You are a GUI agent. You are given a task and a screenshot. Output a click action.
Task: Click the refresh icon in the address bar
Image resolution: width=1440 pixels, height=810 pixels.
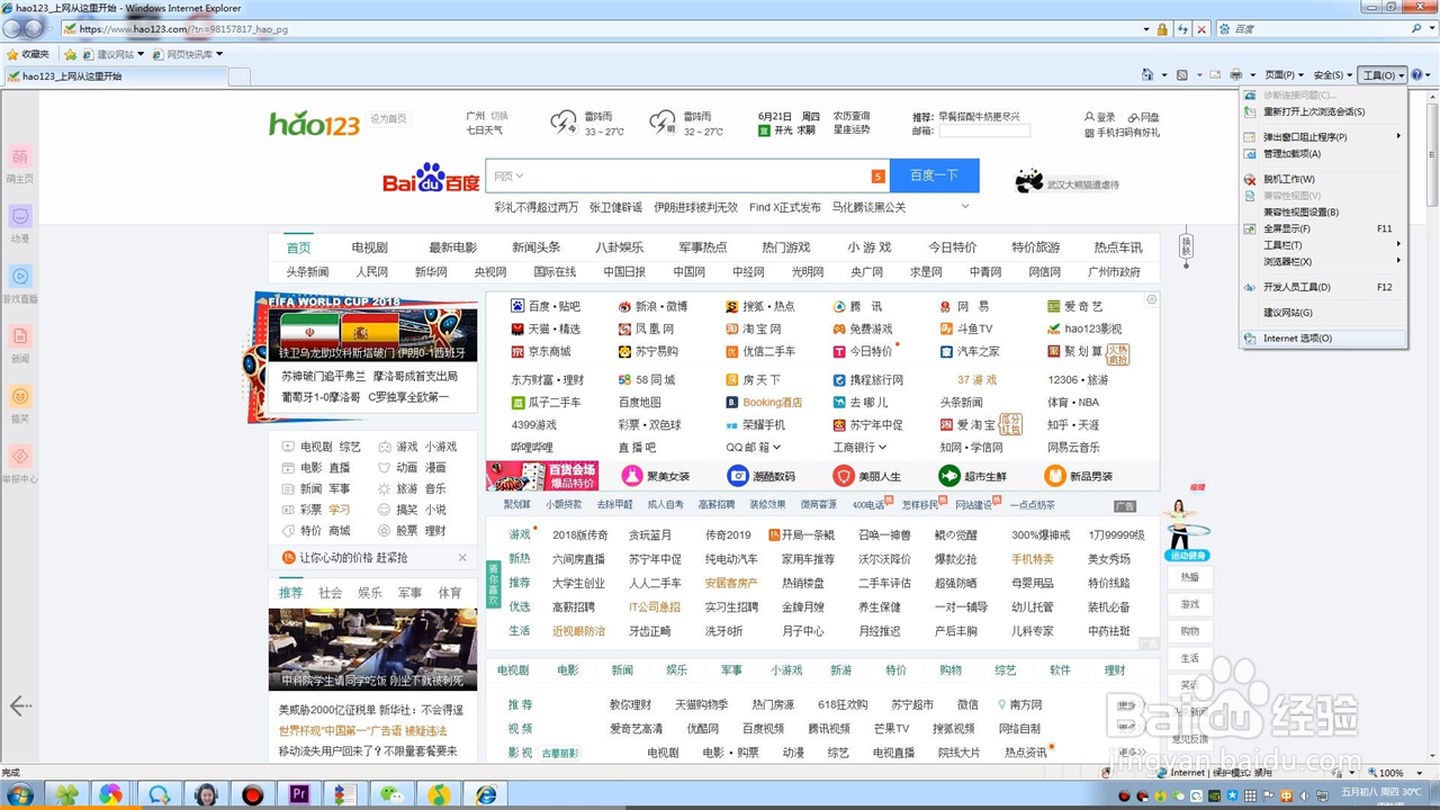tap(1184, 29)
